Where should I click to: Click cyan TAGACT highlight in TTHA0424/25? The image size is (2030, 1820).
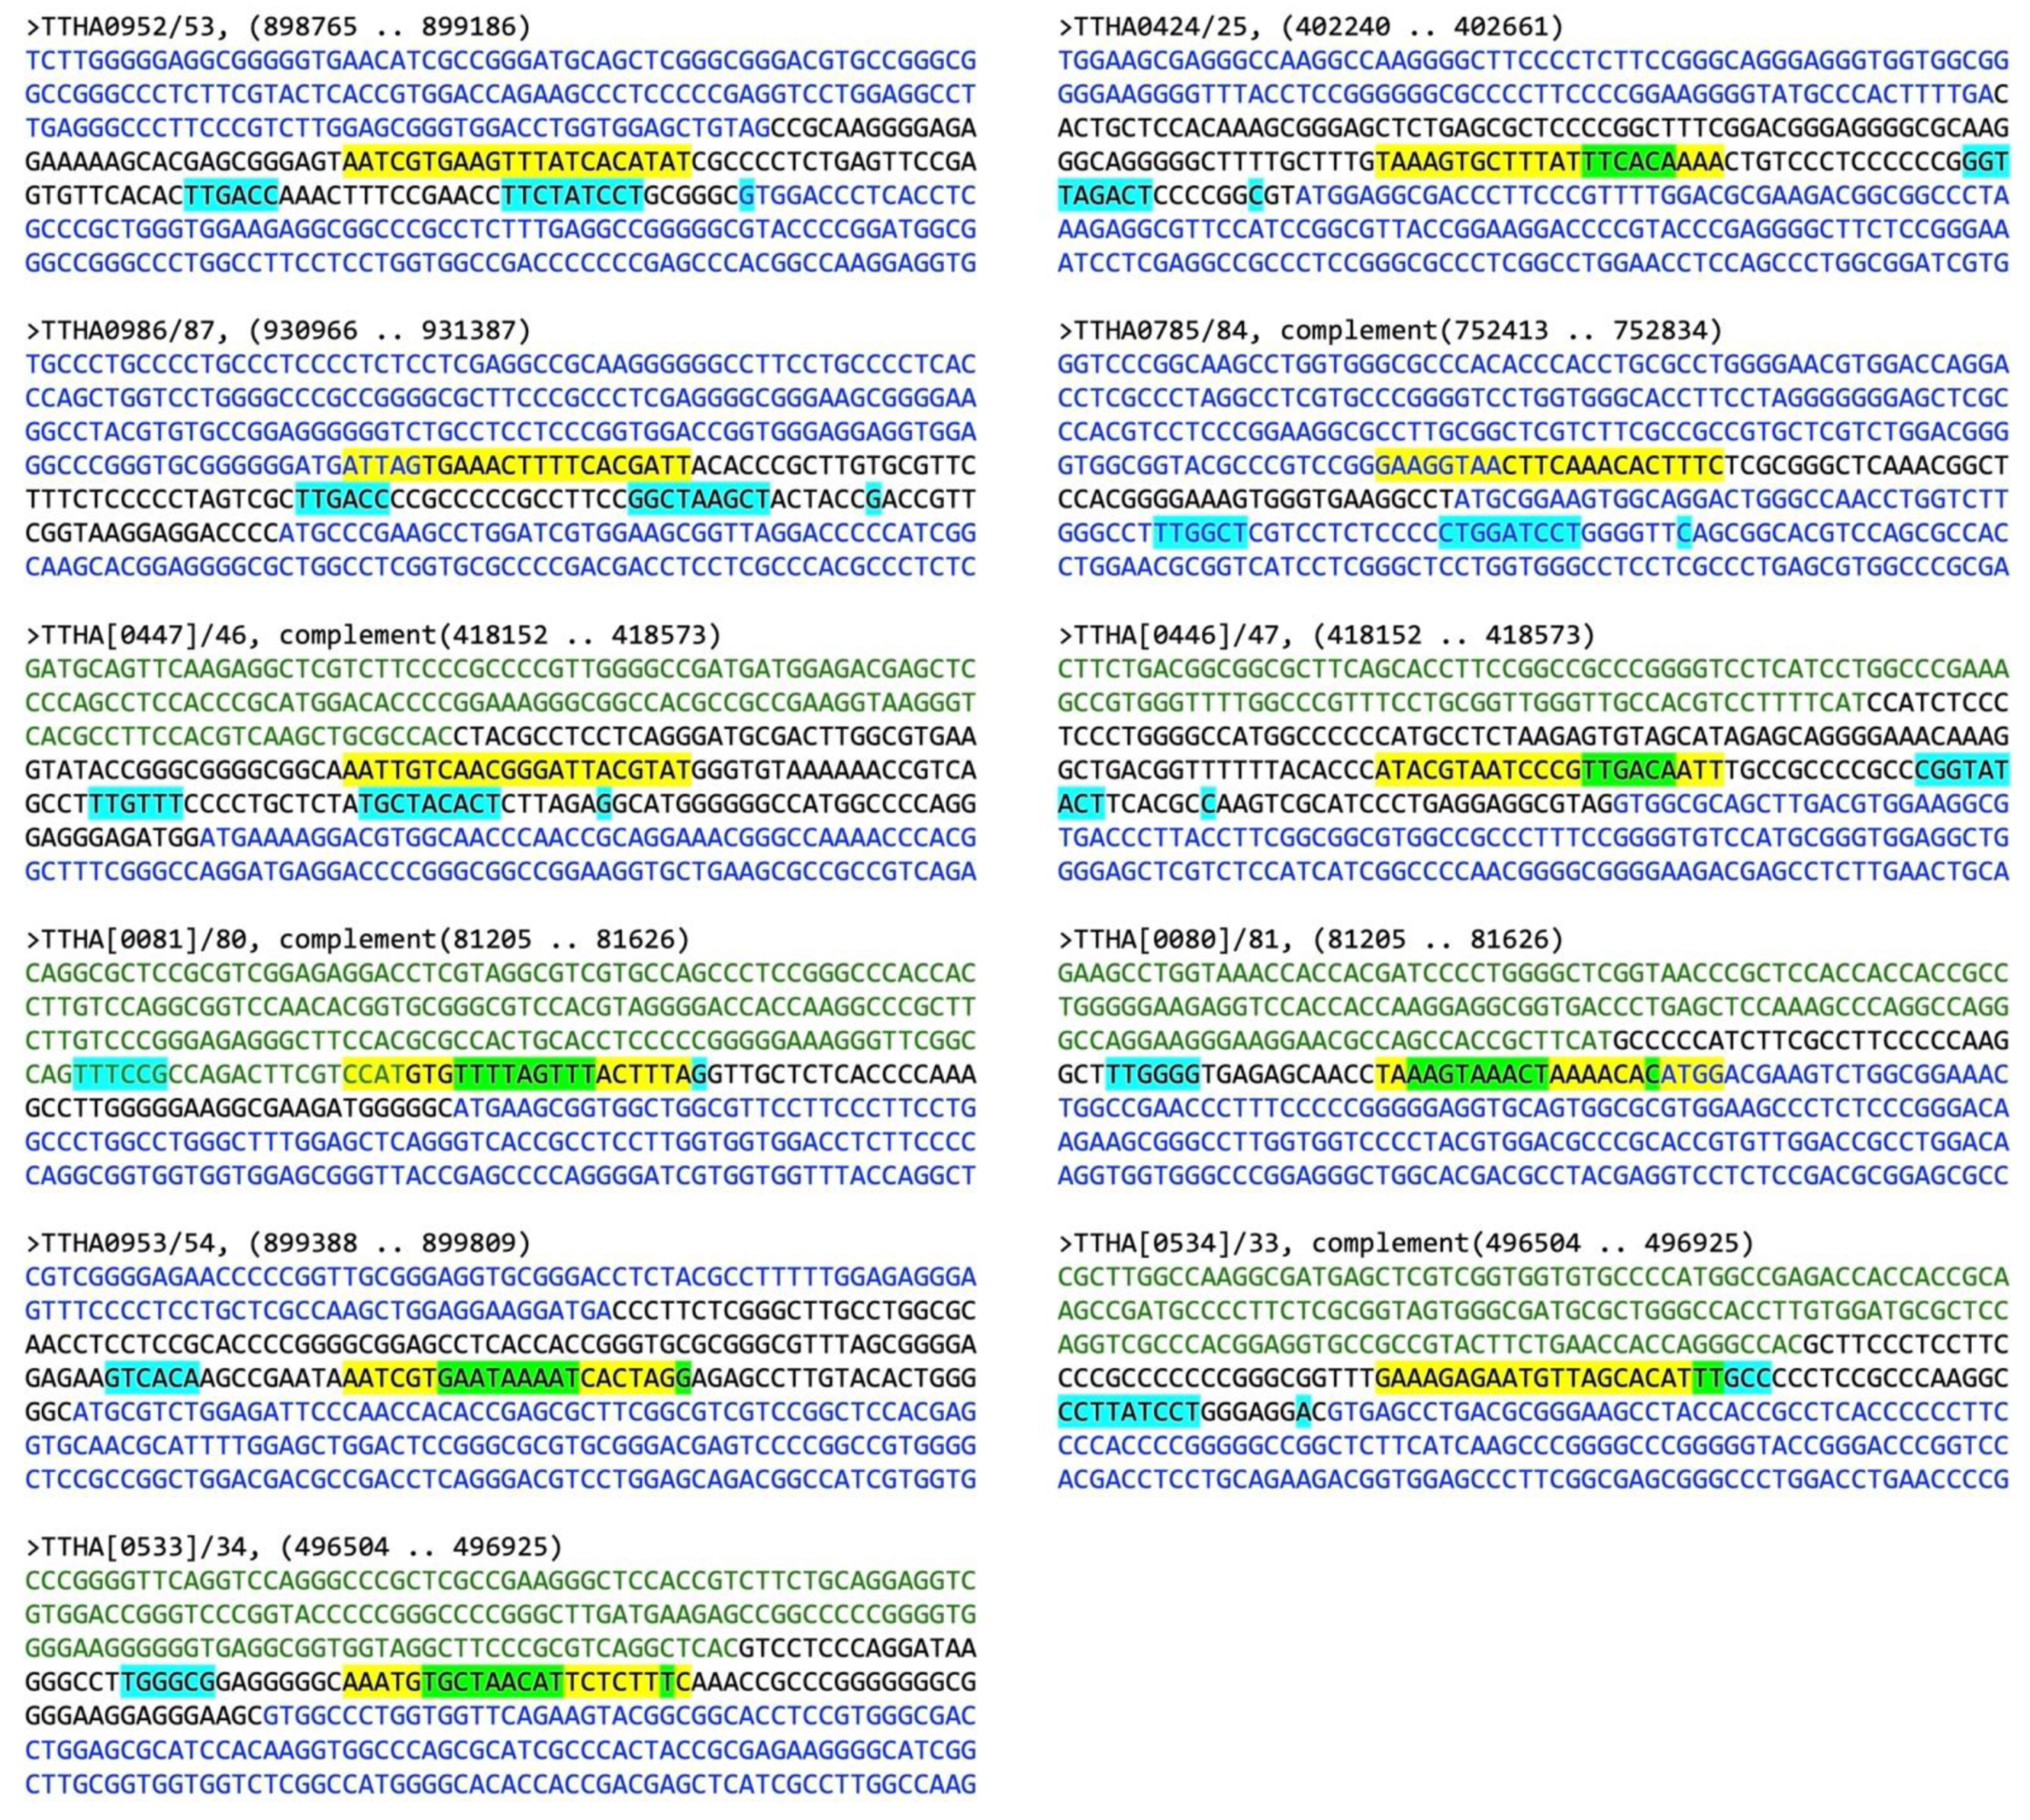click(x=1104, y=196)
